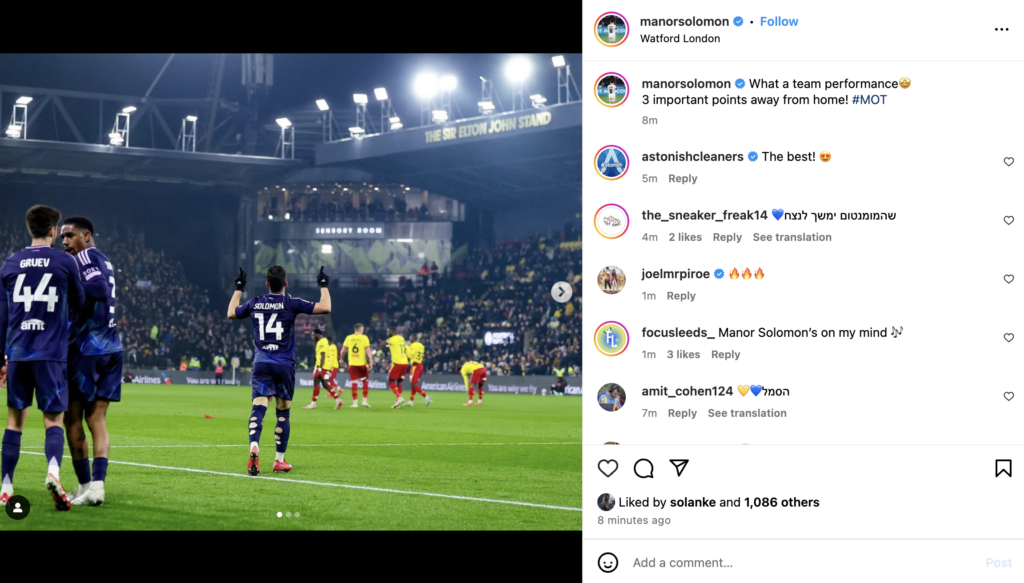This screenshot has width=1024, height=583.
Task: Follow manorsolomon account
Action: (x=778, y=22)
